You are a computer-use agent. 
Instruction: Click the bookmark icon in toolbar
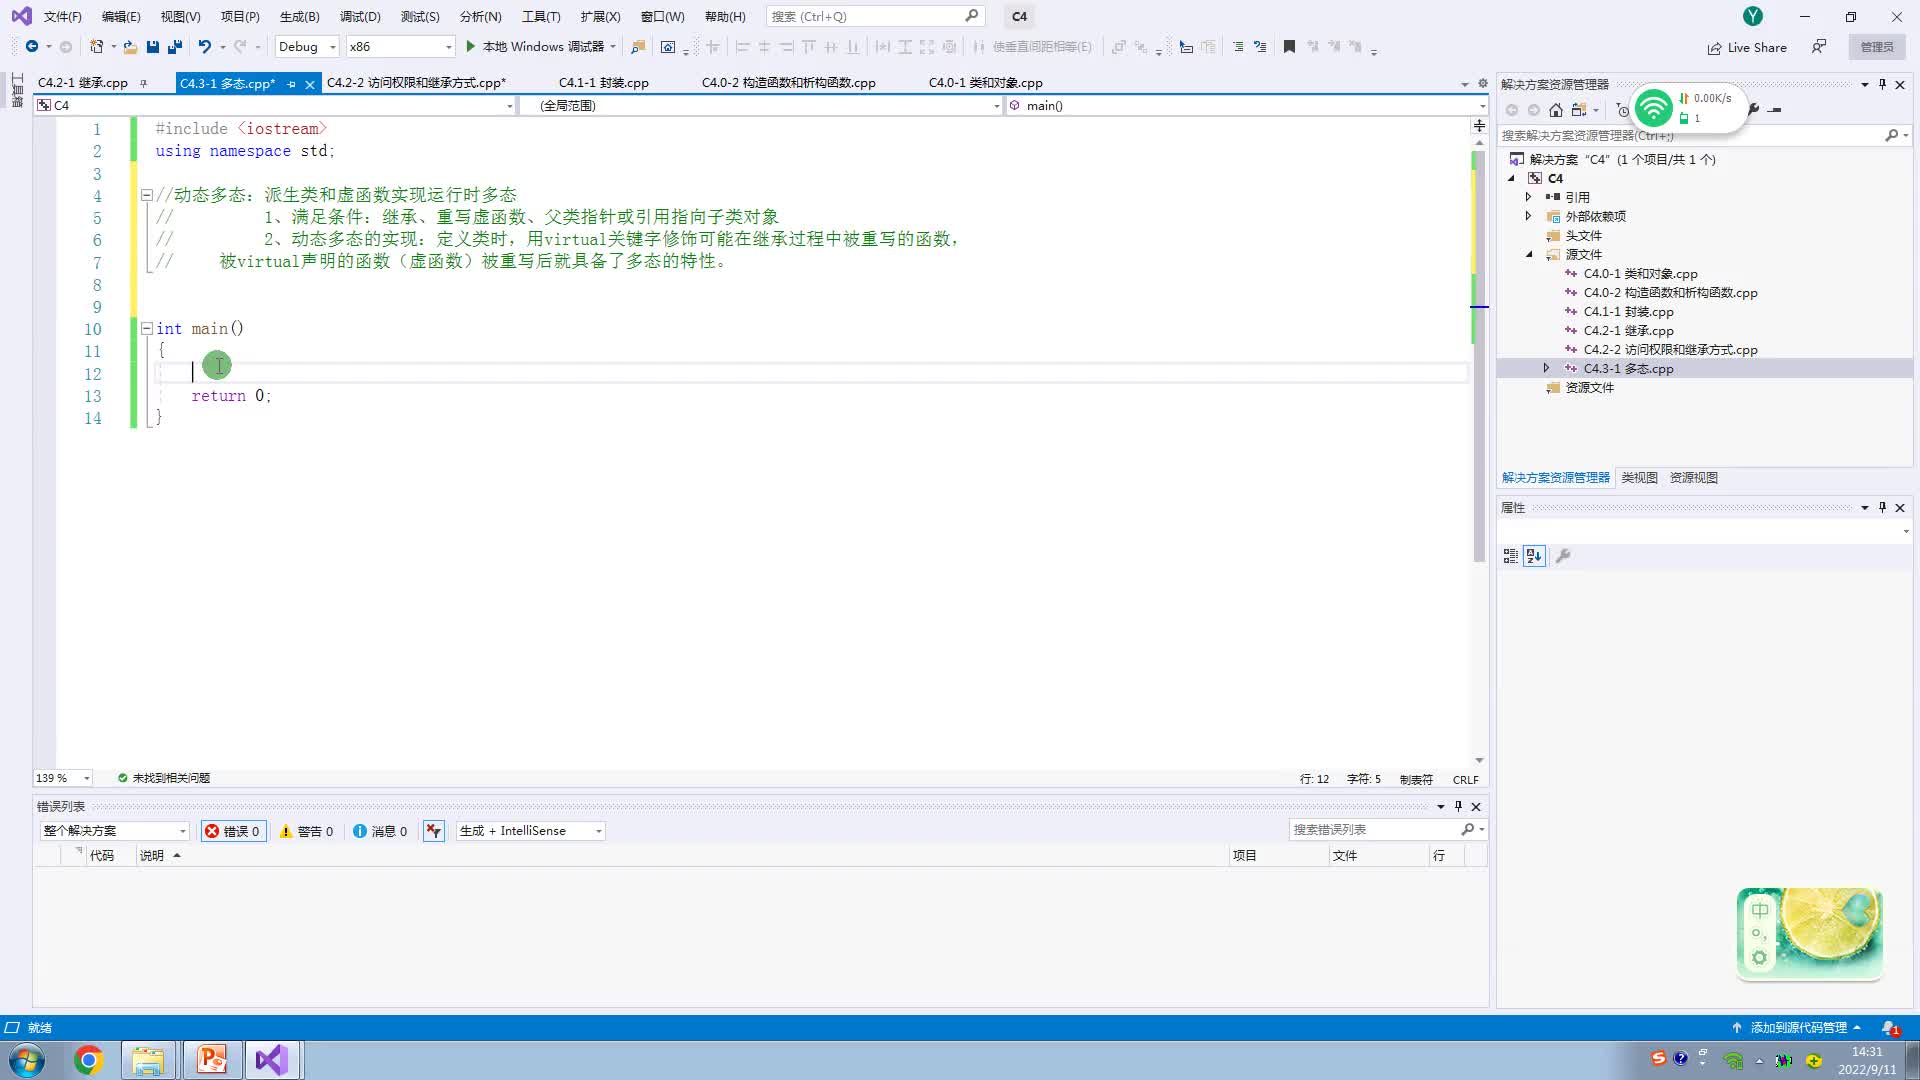1289,47
